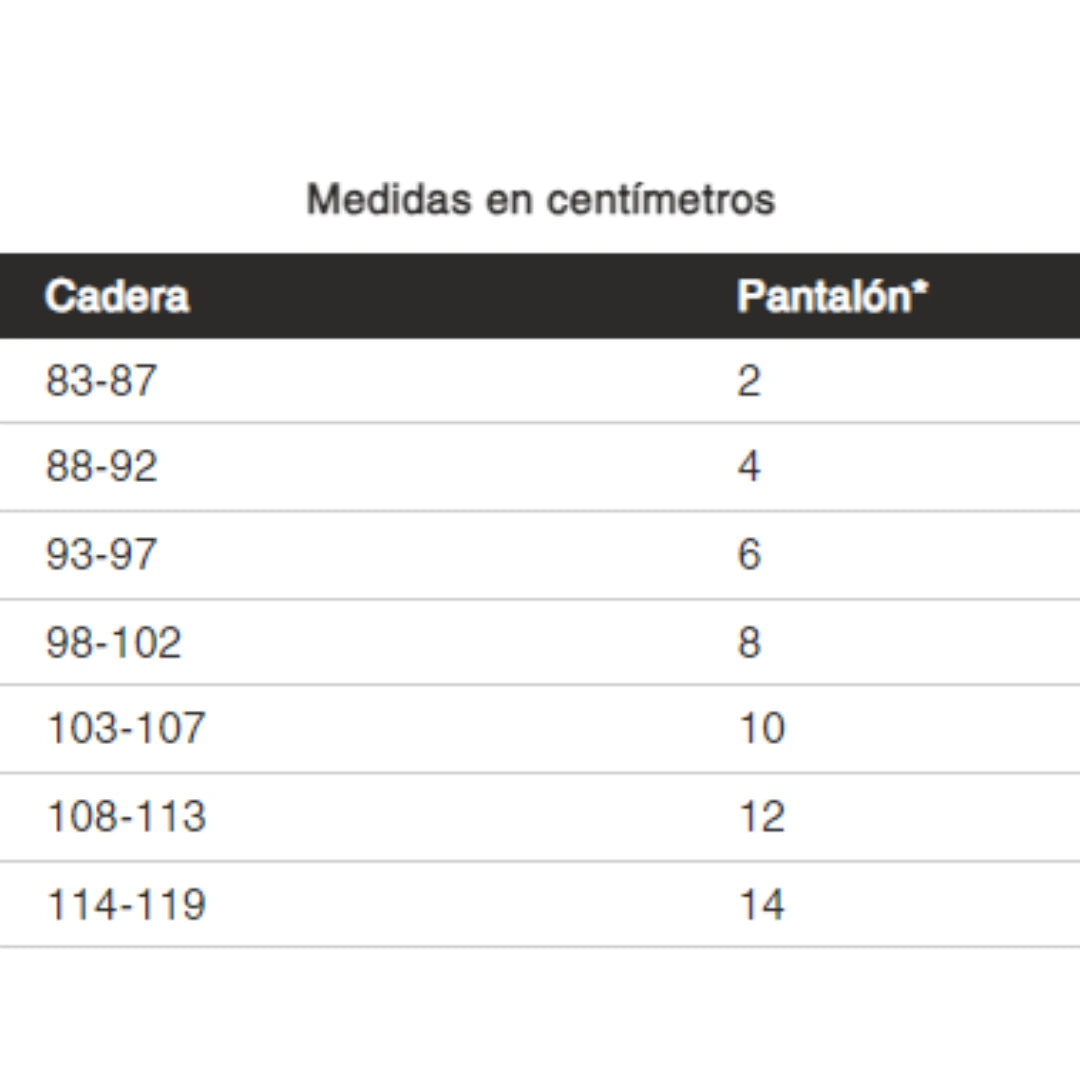Select the 98-102 hip measurement cell
This screenshot has height=1080, width=1080.
point(114,642)
